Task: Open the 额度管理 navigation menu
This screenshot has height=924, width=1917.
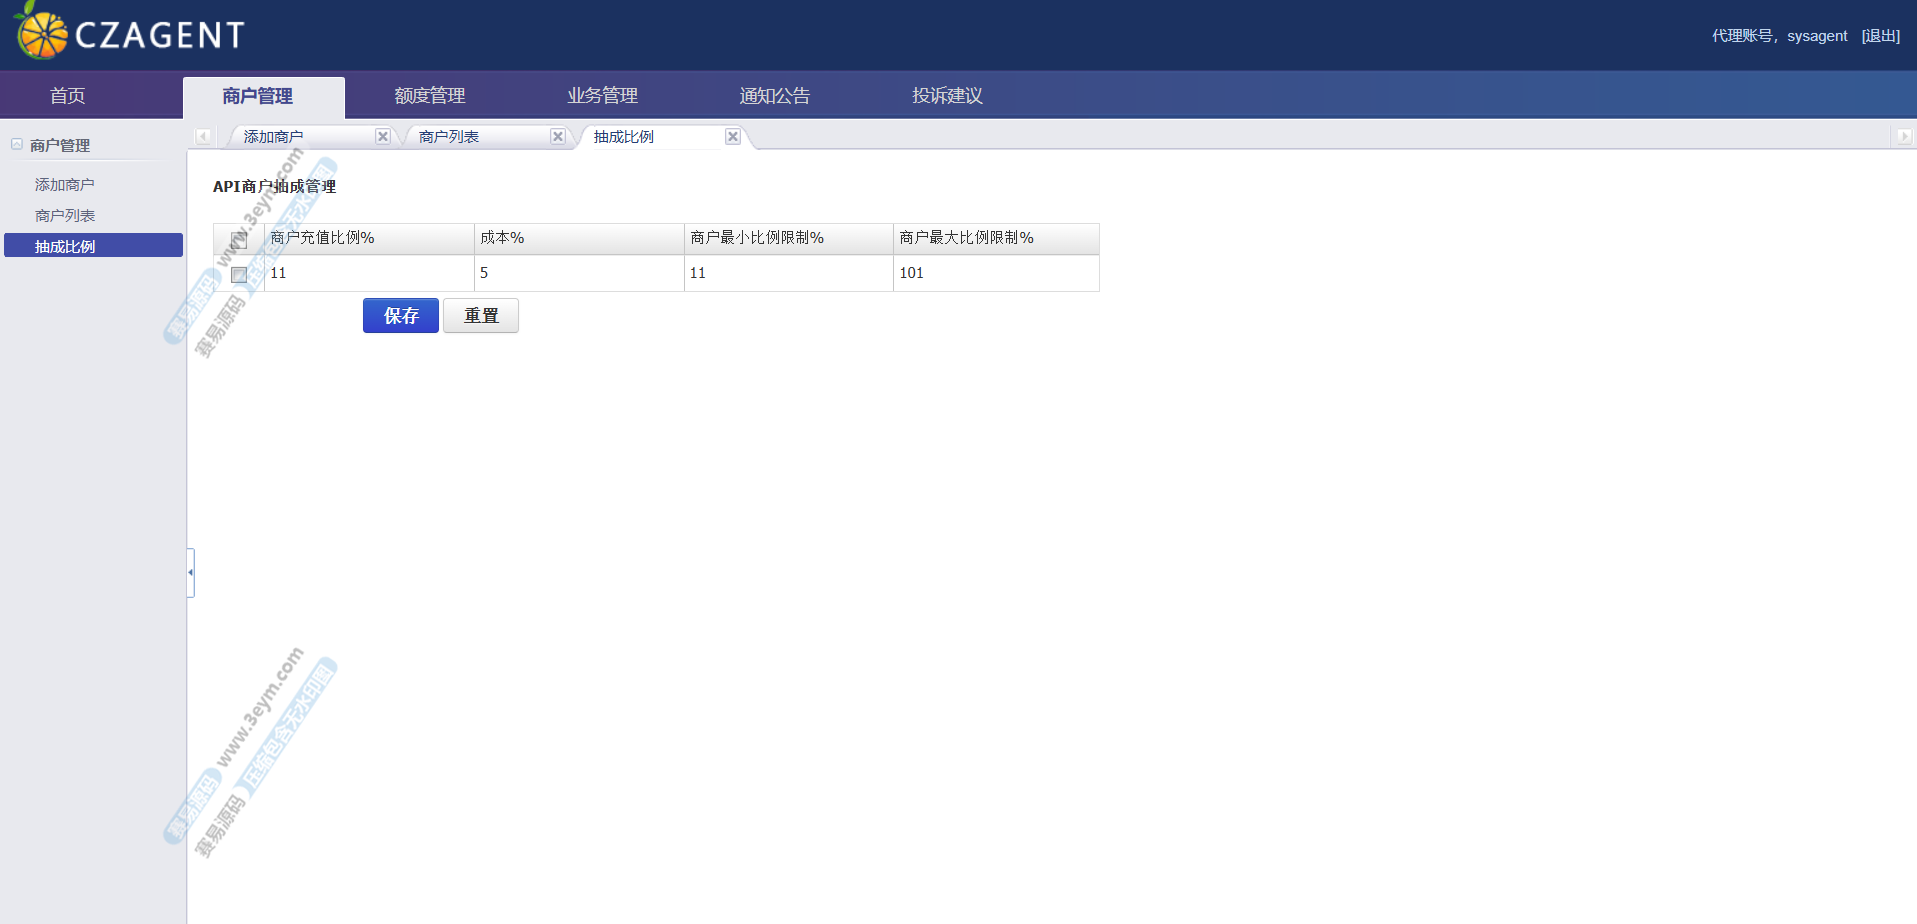Action: (x=430, y=96)
